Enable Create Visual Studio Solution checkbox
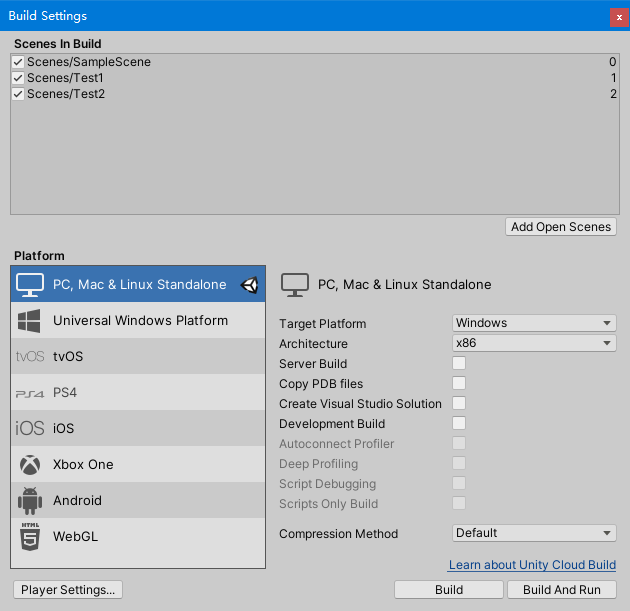Image resolution: width=630 pixels, height=611 pixels. (x=459, y=403)
